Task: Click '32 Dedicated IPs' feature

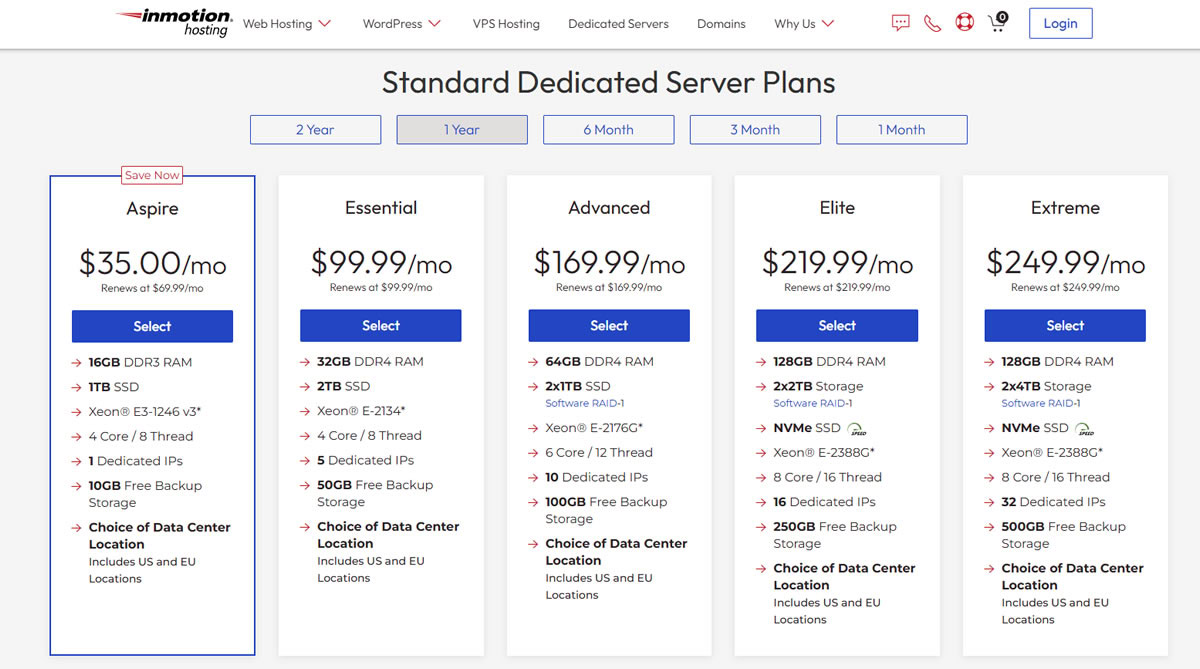Action: [x=1053, y=502]
